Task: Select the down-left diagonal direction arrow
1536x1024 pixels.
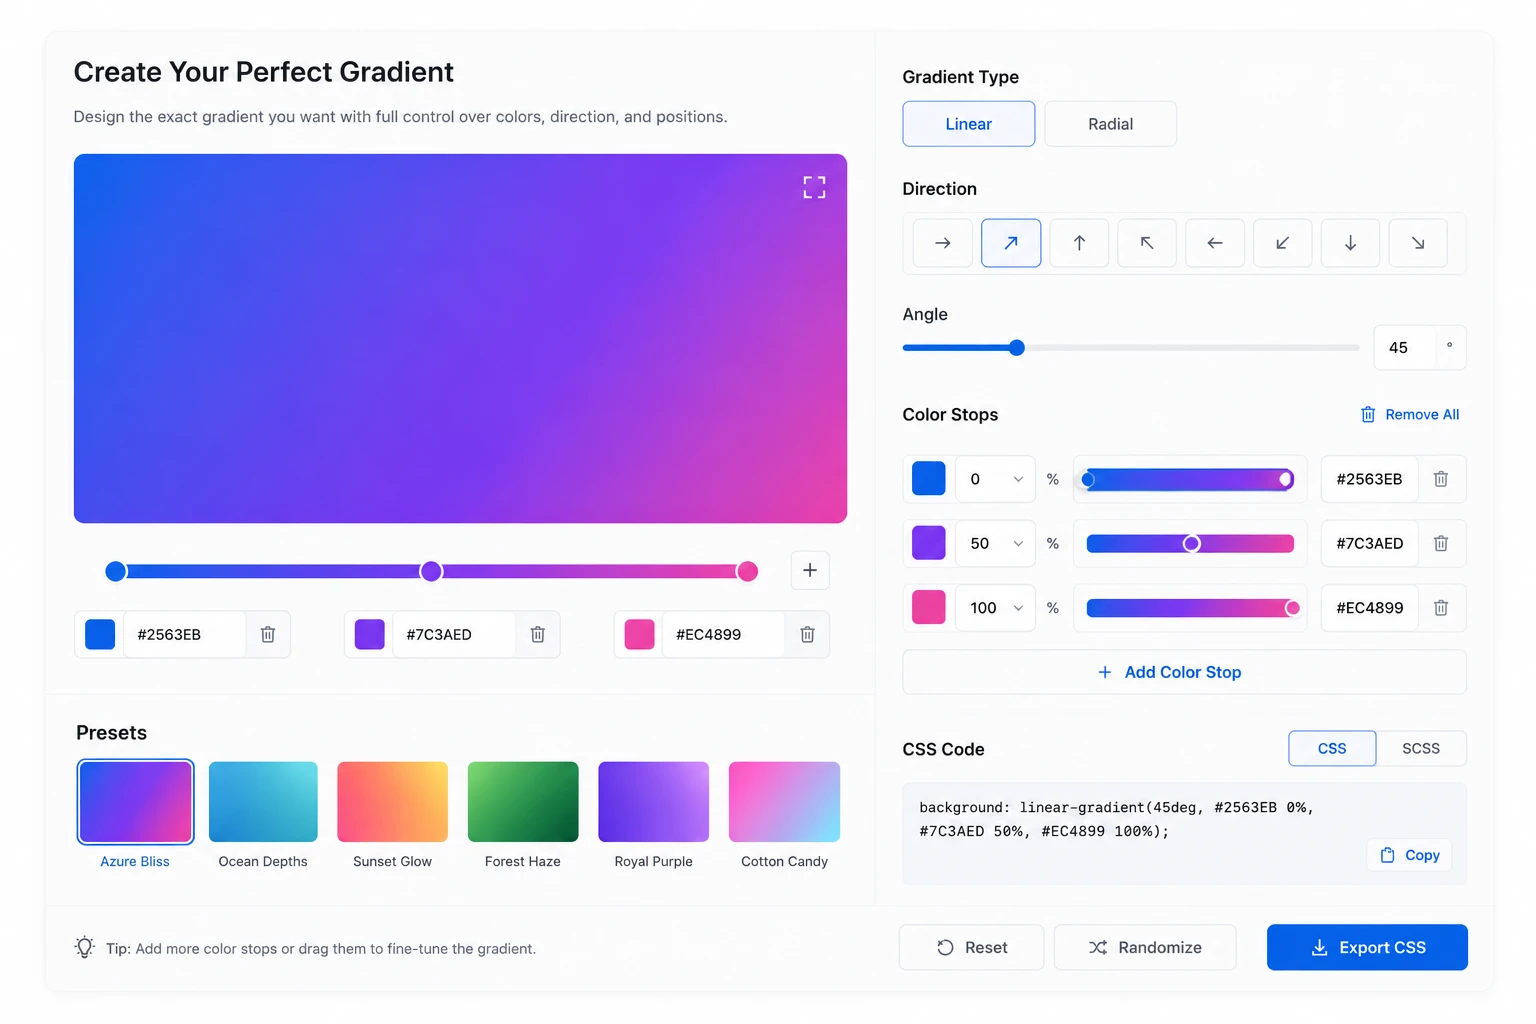Action: pos(1282,243)
